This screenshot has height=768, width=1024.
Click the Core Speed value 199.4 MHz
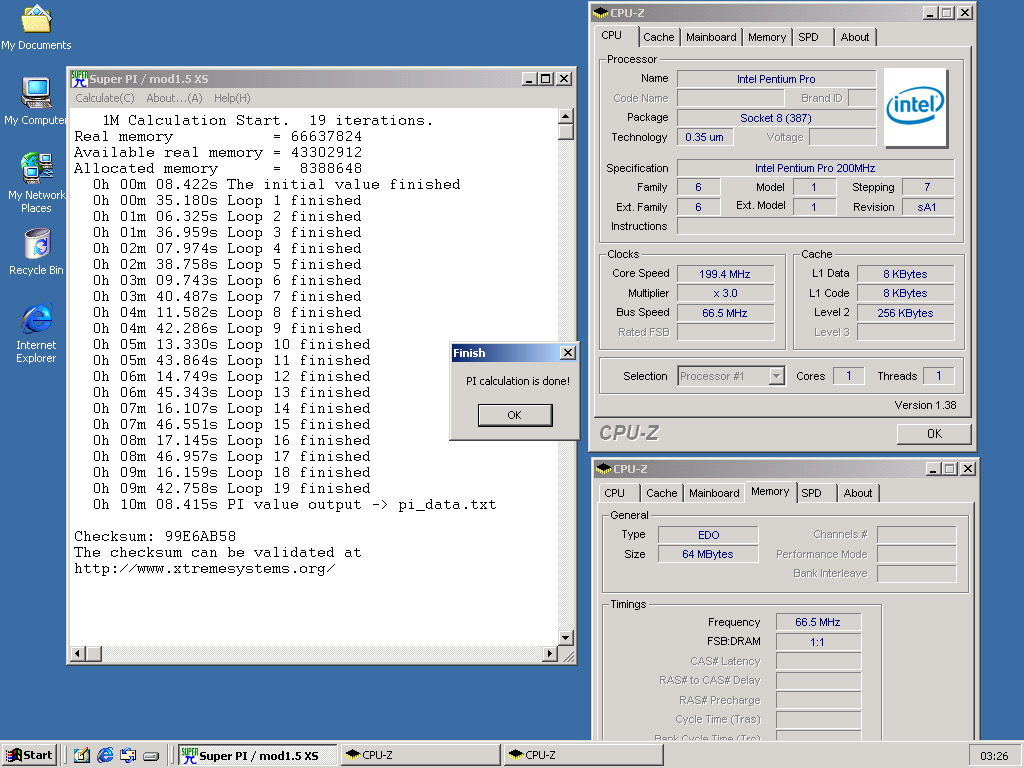[x=725, y=274]
